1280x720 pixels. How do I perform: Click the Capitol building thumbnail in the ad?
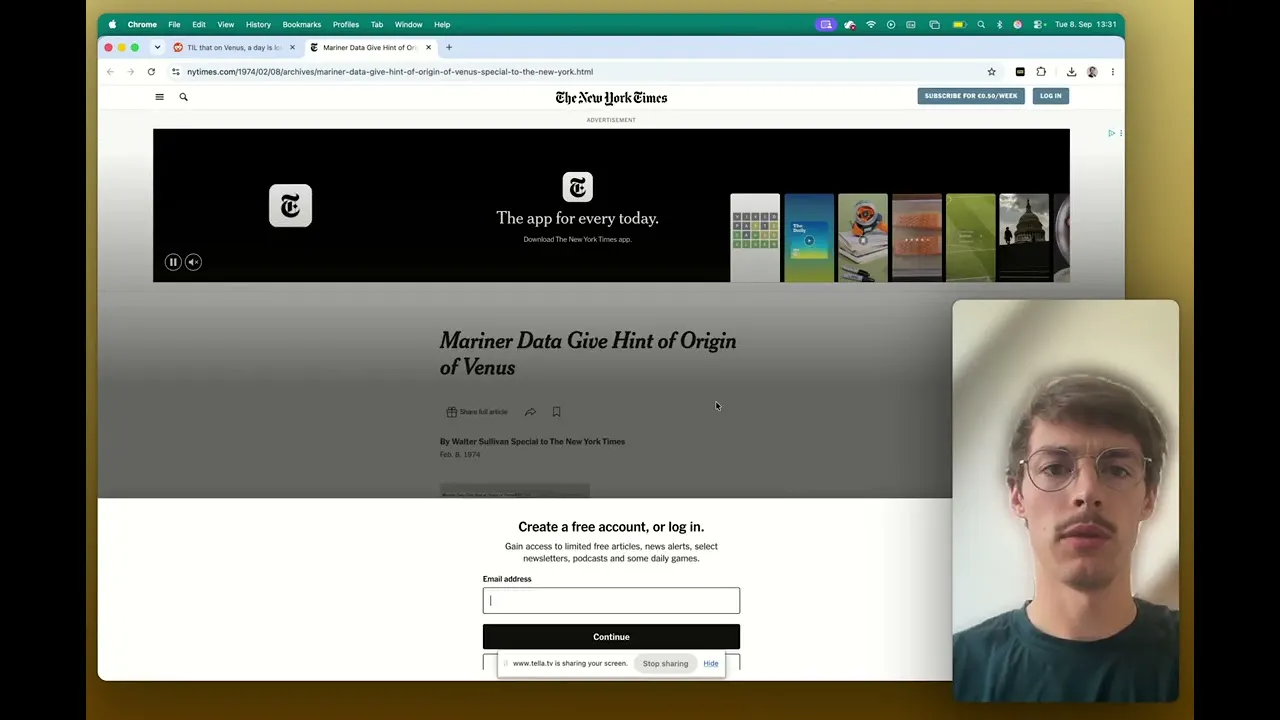click(x=1024, y=238)
